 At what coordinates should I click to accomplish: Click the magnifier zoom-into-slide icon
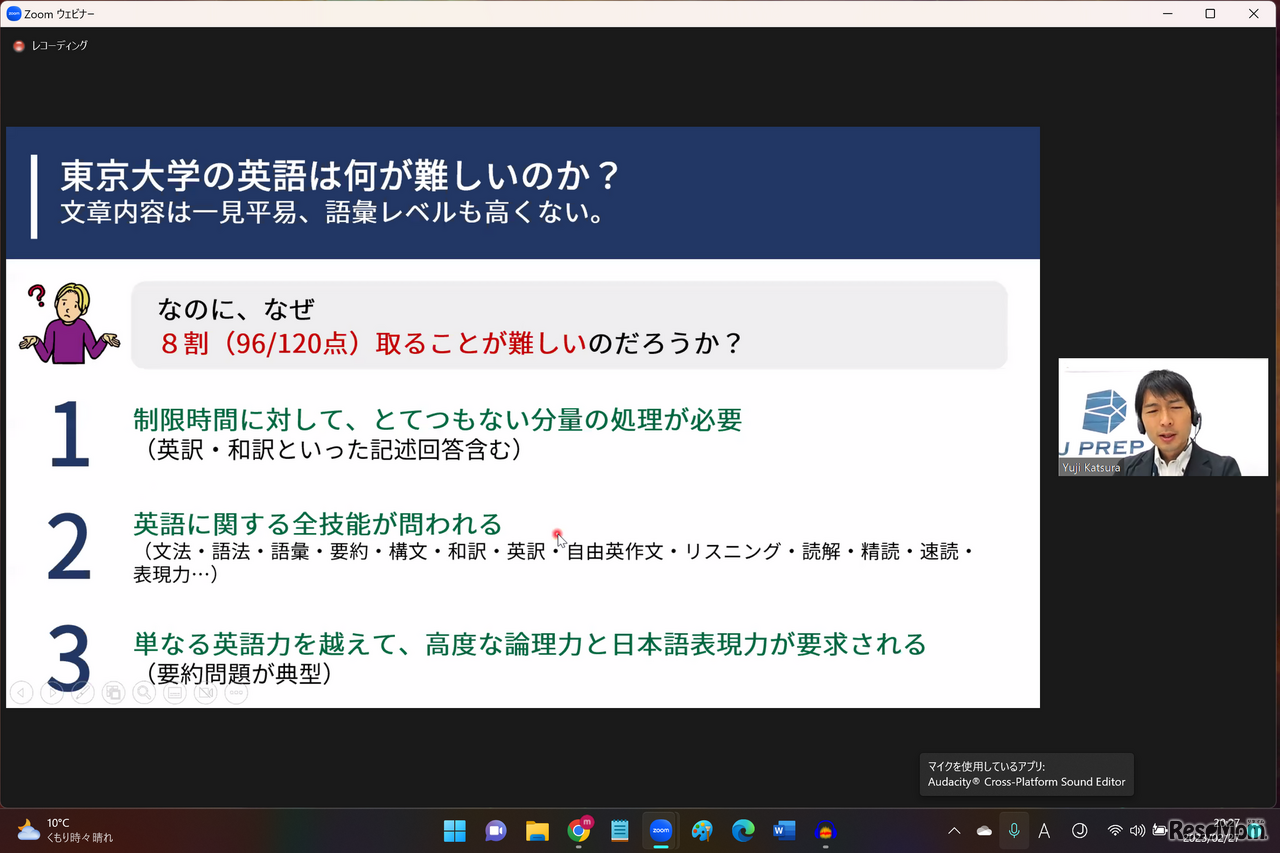click(x=143, y=692)
